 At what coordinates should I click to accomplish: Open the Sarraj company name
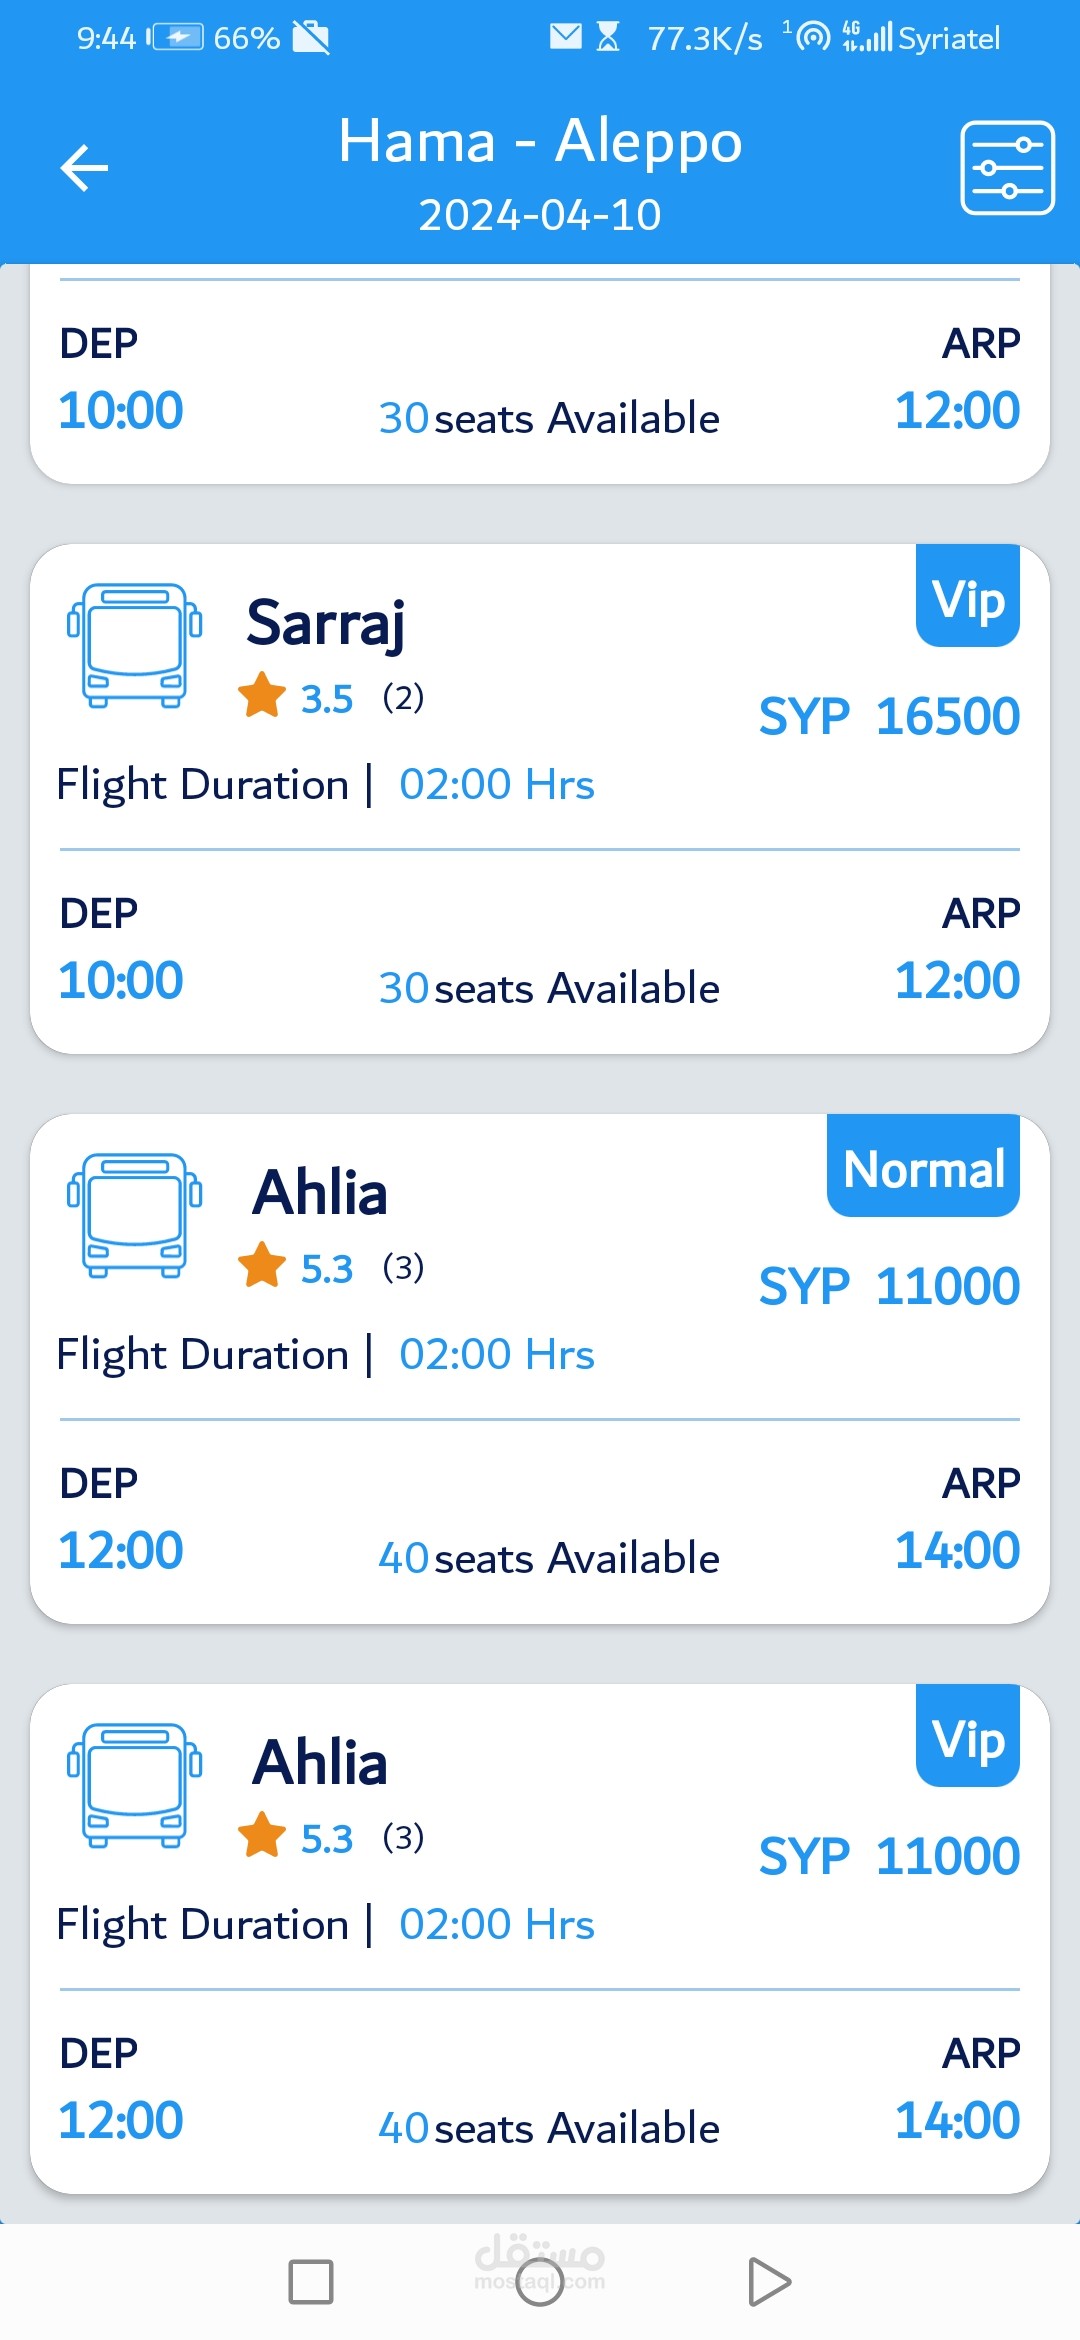point(326,623)
